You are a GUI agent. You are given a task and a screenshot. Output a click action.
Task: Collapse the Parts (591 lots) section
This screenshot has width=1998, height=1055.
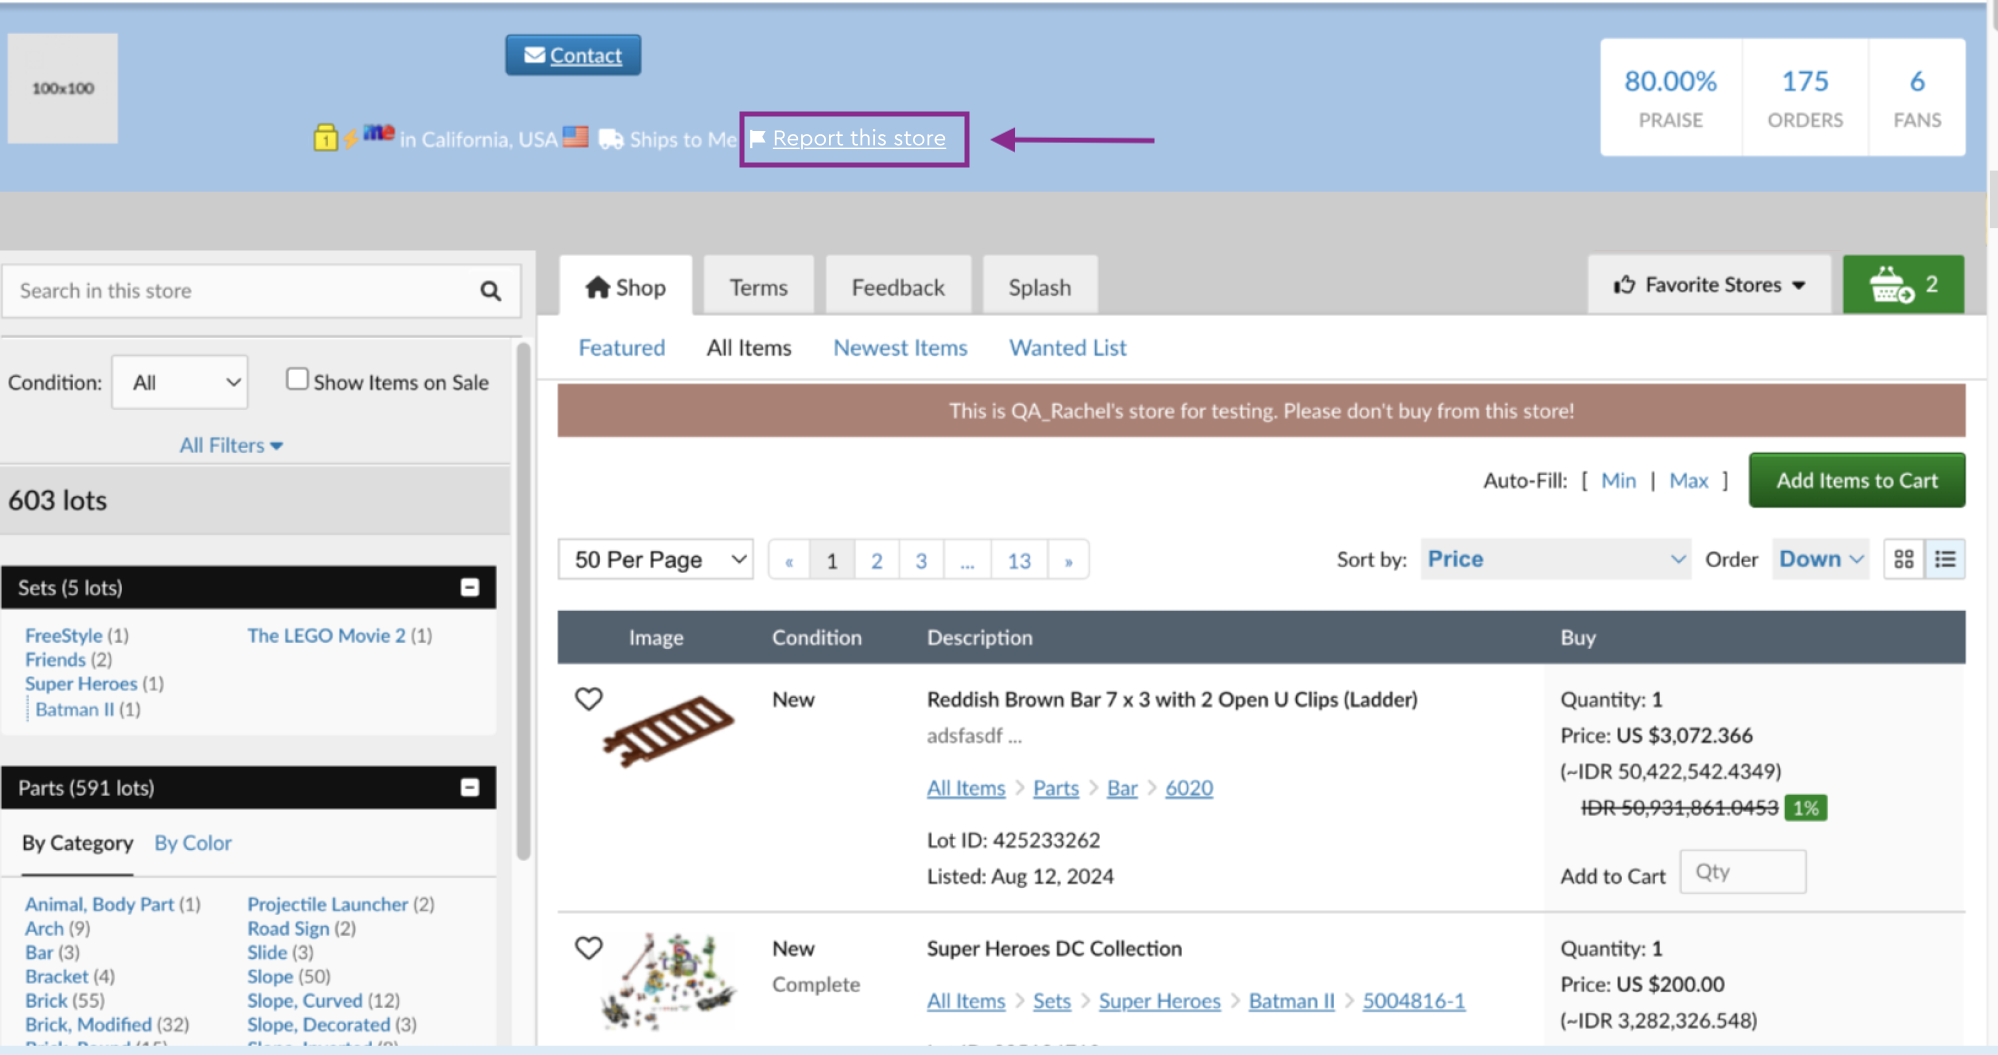coord(469,788)
